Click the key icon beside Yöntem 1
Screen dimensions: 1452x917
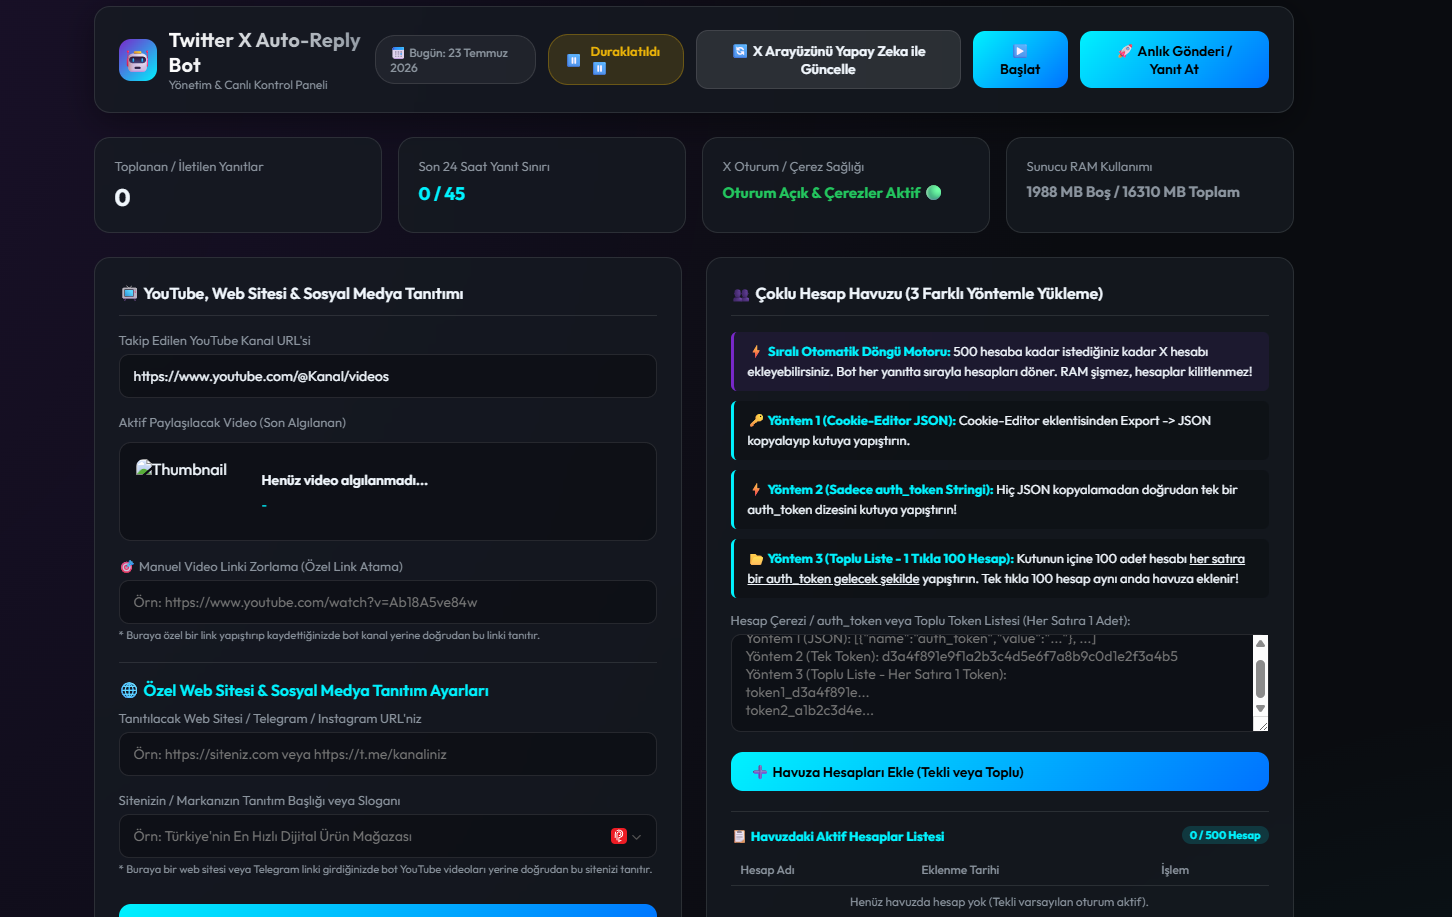coord(756,421)
